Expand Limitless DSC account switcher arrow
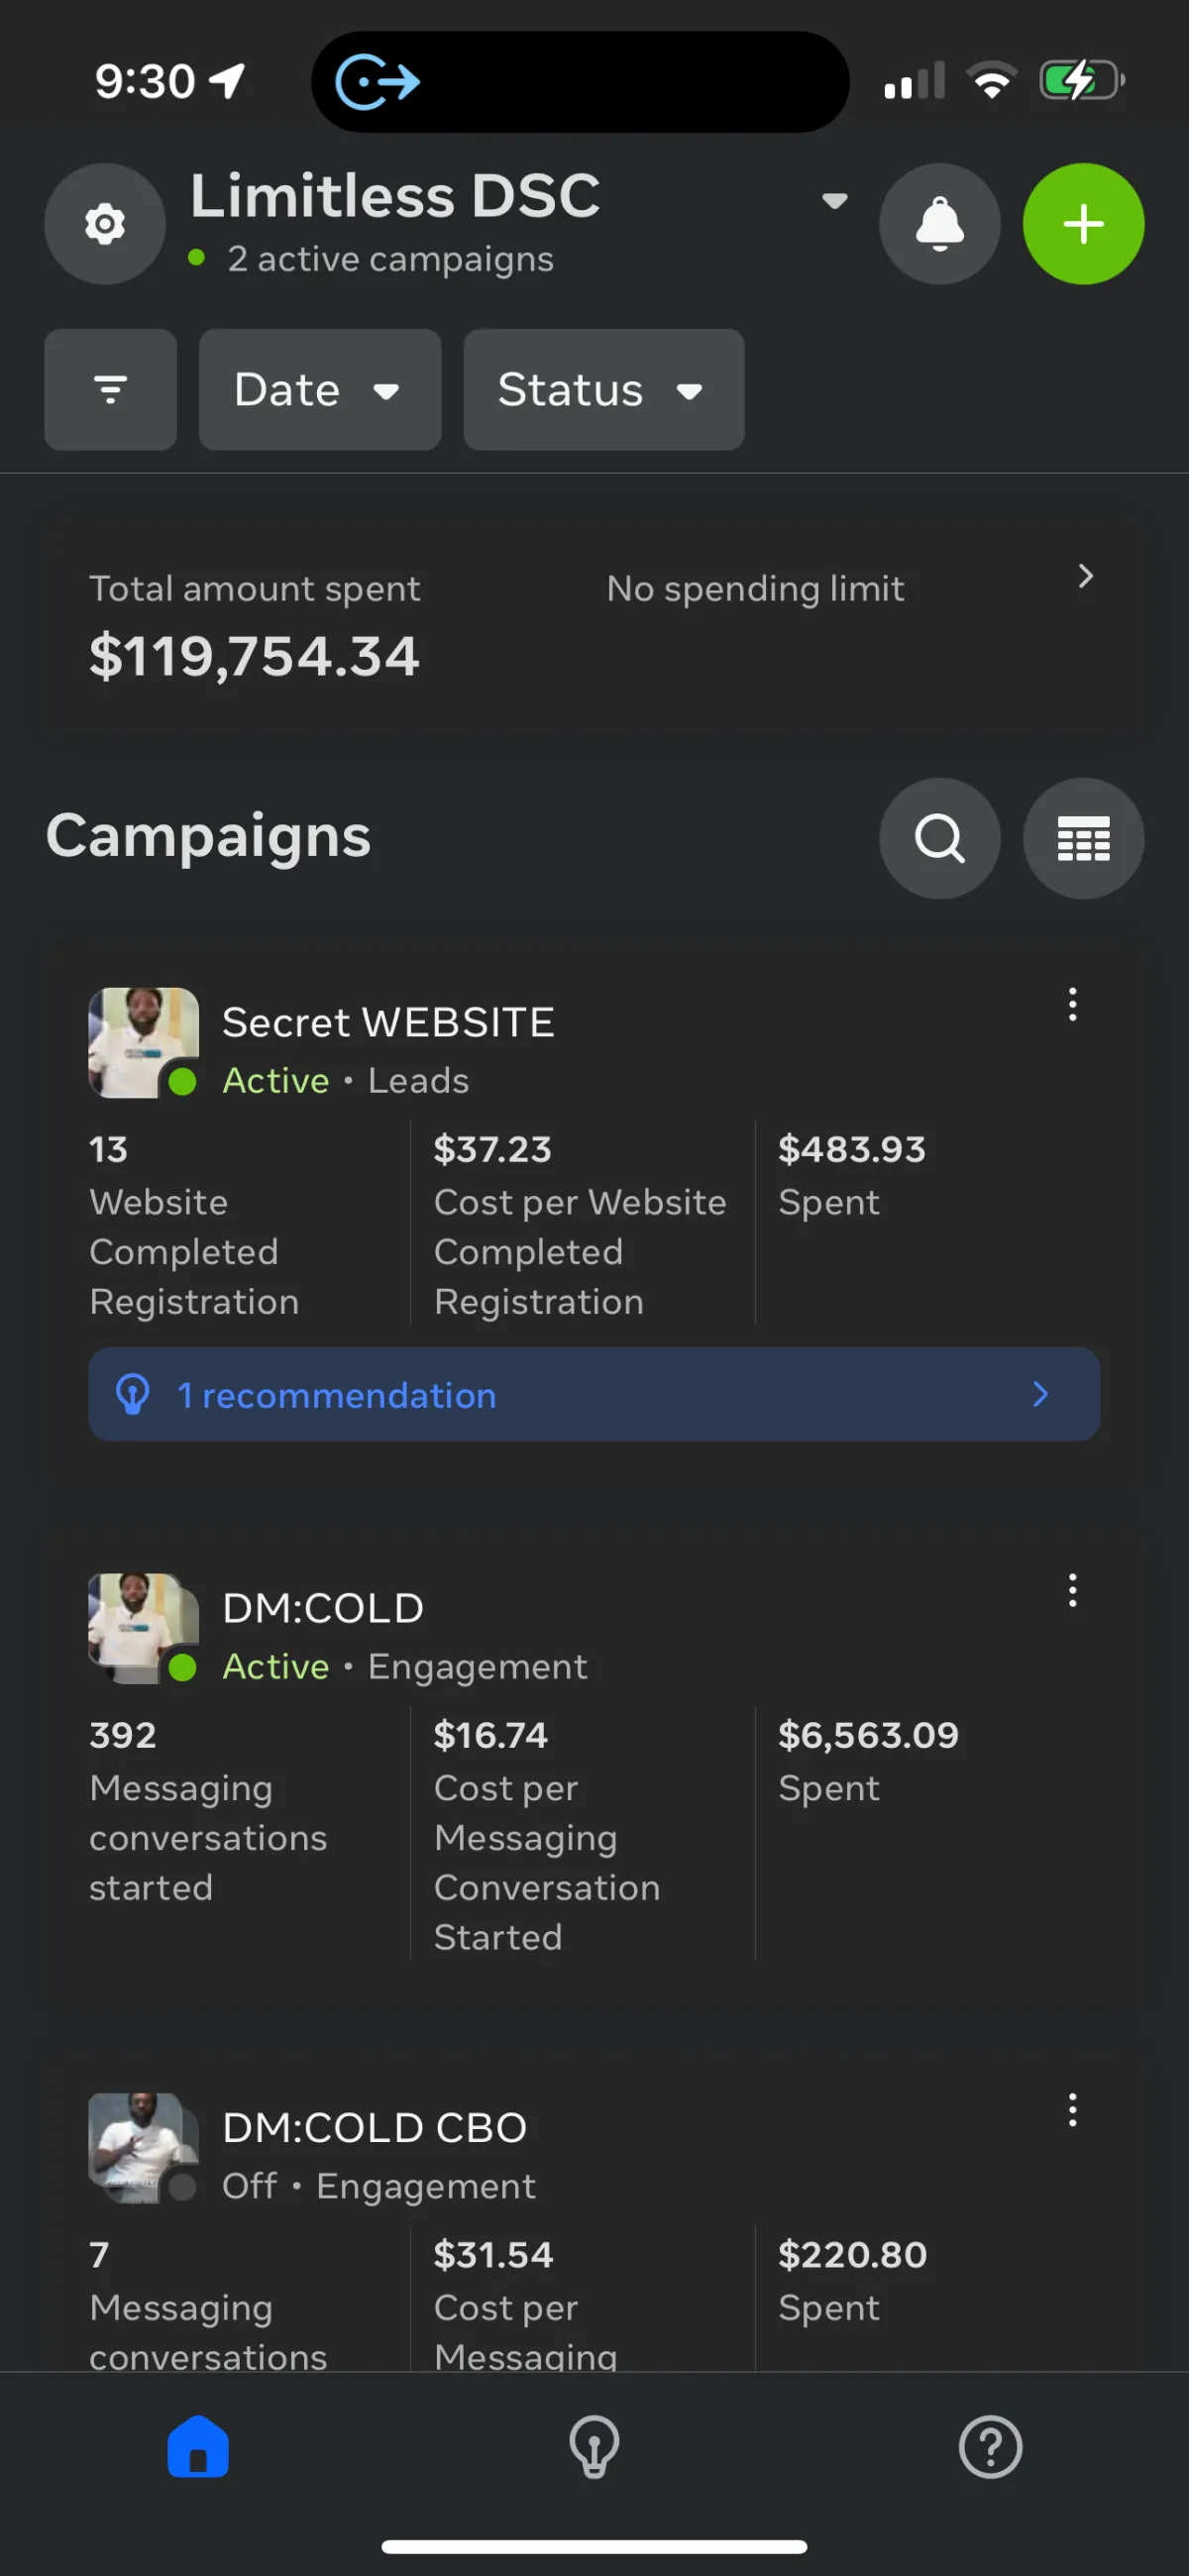This screenshot has width=1189, height=2576. point(834,201)
